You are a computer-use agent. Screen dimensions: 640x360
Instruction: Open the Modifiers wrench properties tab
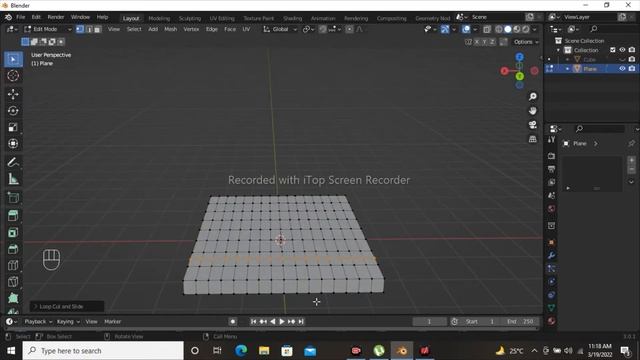551,256
